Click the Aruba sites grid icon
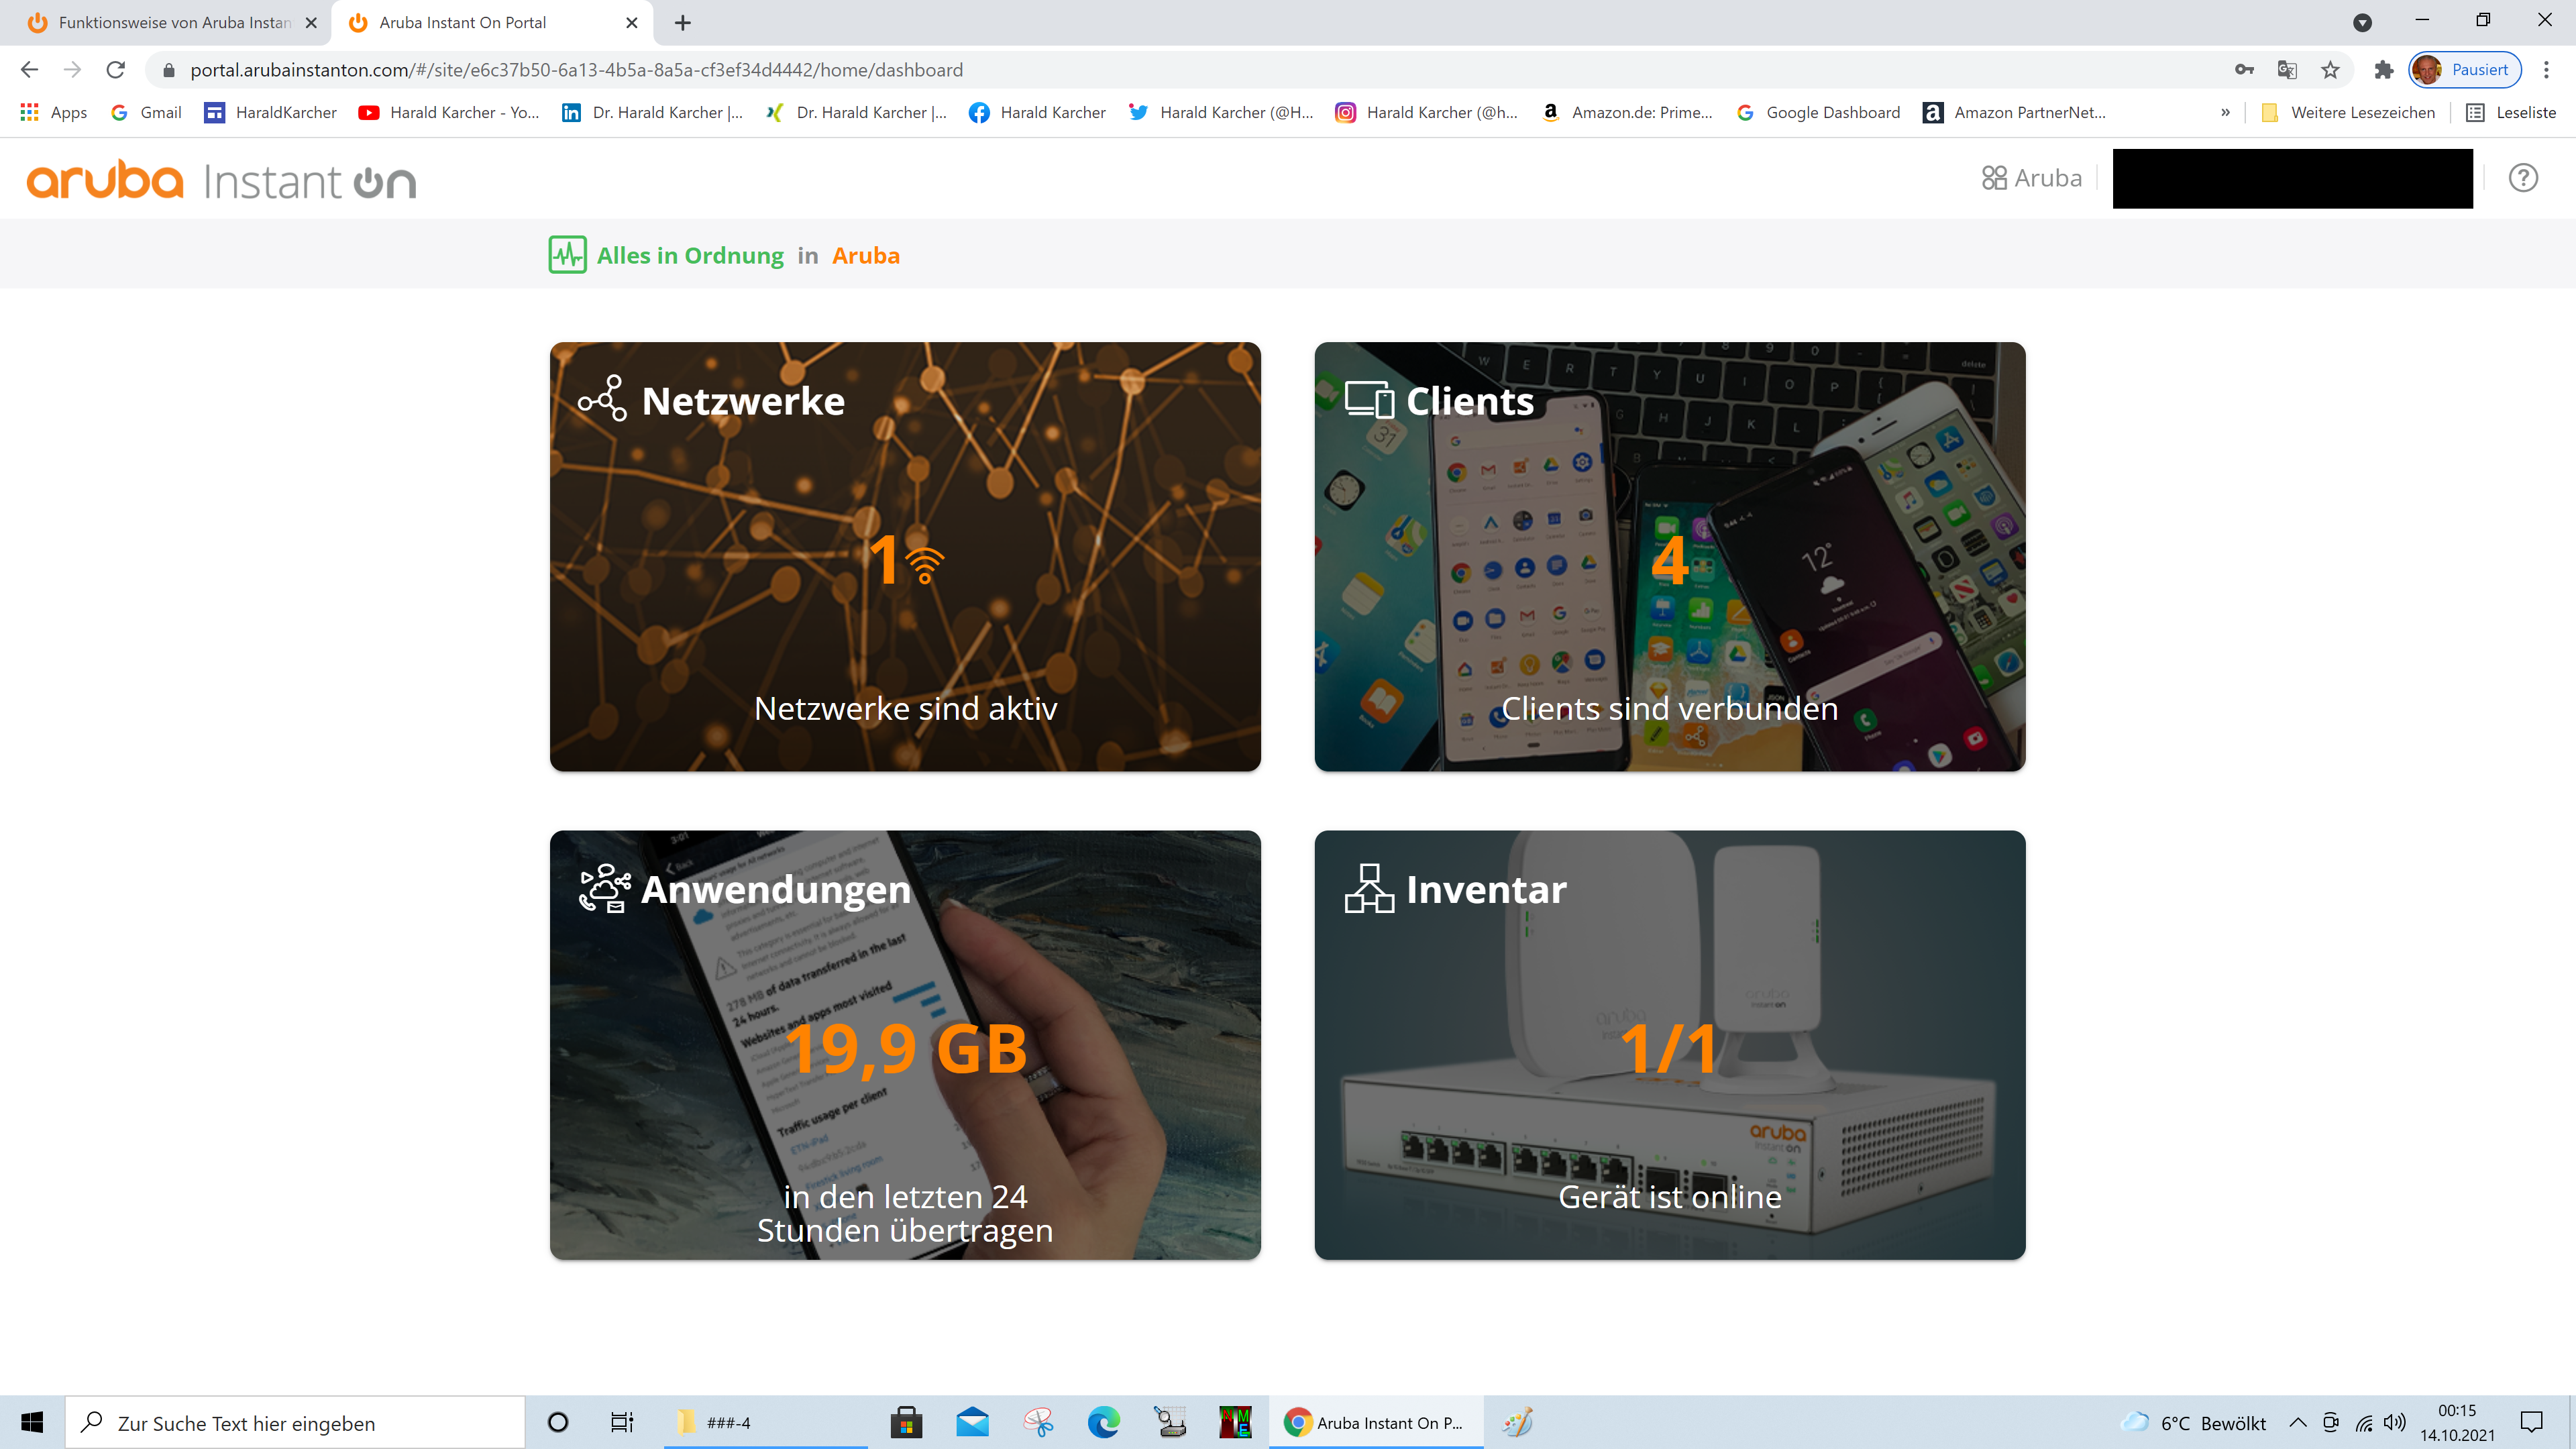 [x=1993, y=178]
